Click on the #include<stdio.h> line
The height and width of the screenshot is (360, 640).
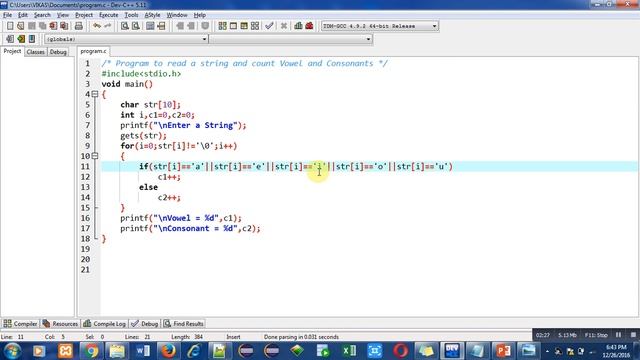pyautogui.click(x=141, y=74)
